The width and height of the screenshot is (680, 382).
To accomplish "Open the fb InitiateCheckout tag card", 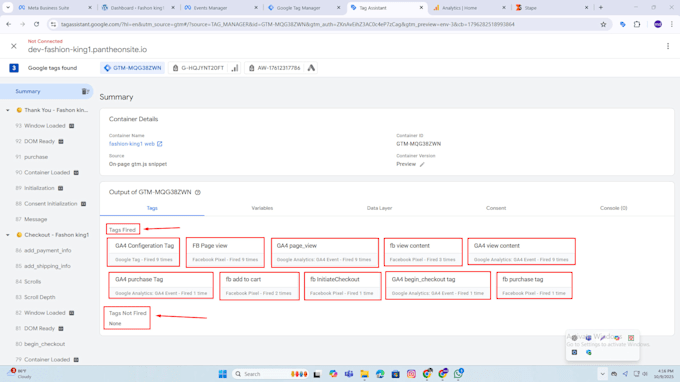I will pyautogui.click(x=343, y=286).
